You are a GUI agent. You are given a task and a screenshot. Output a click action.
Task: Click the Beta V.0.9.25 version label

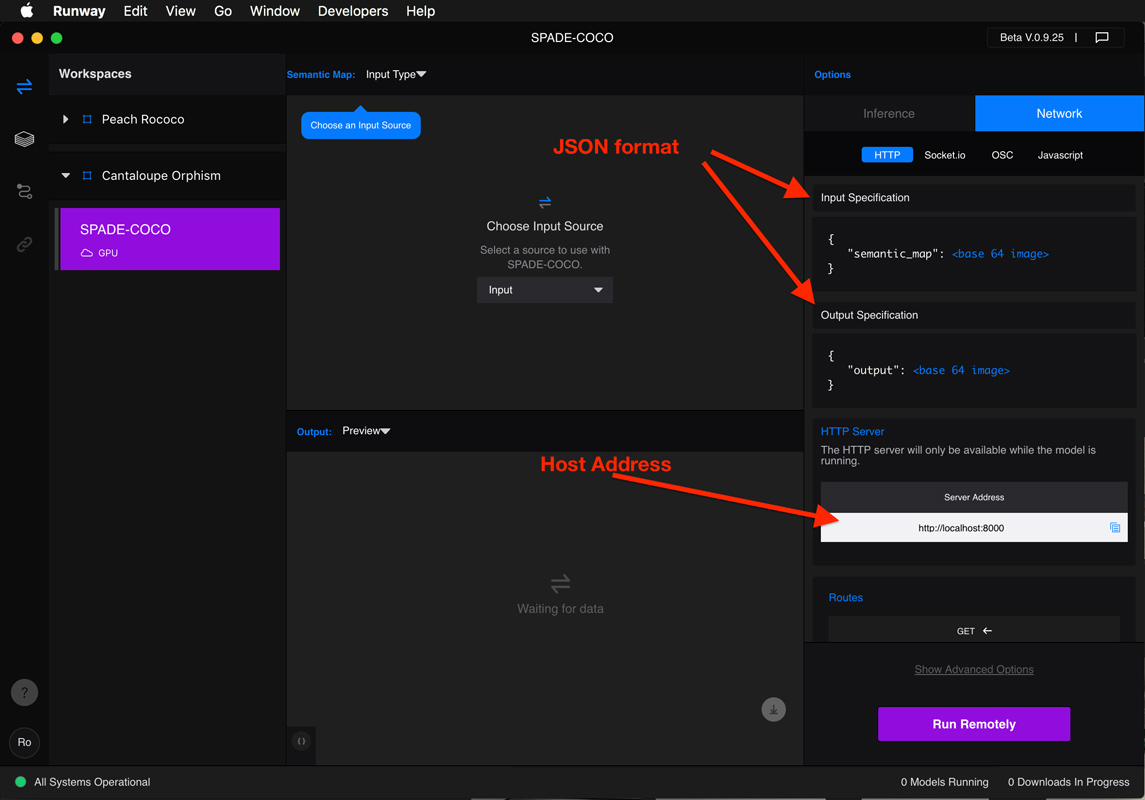[1031, 37]
